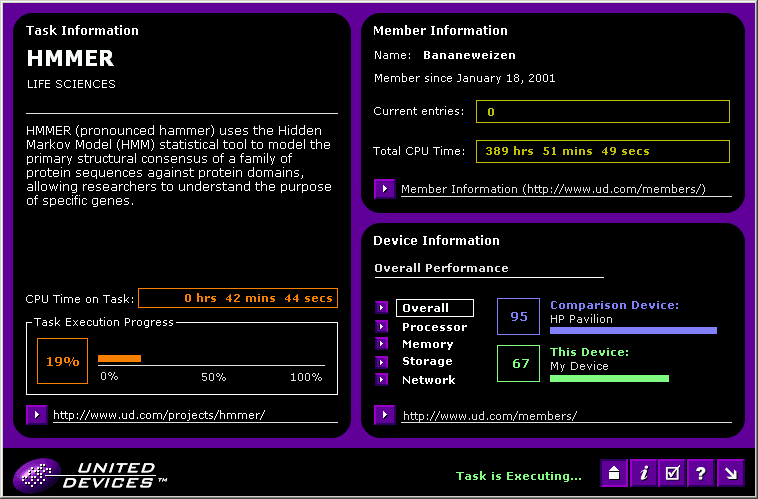
Task: Open the info 'i' icon button
Action: 643,473
